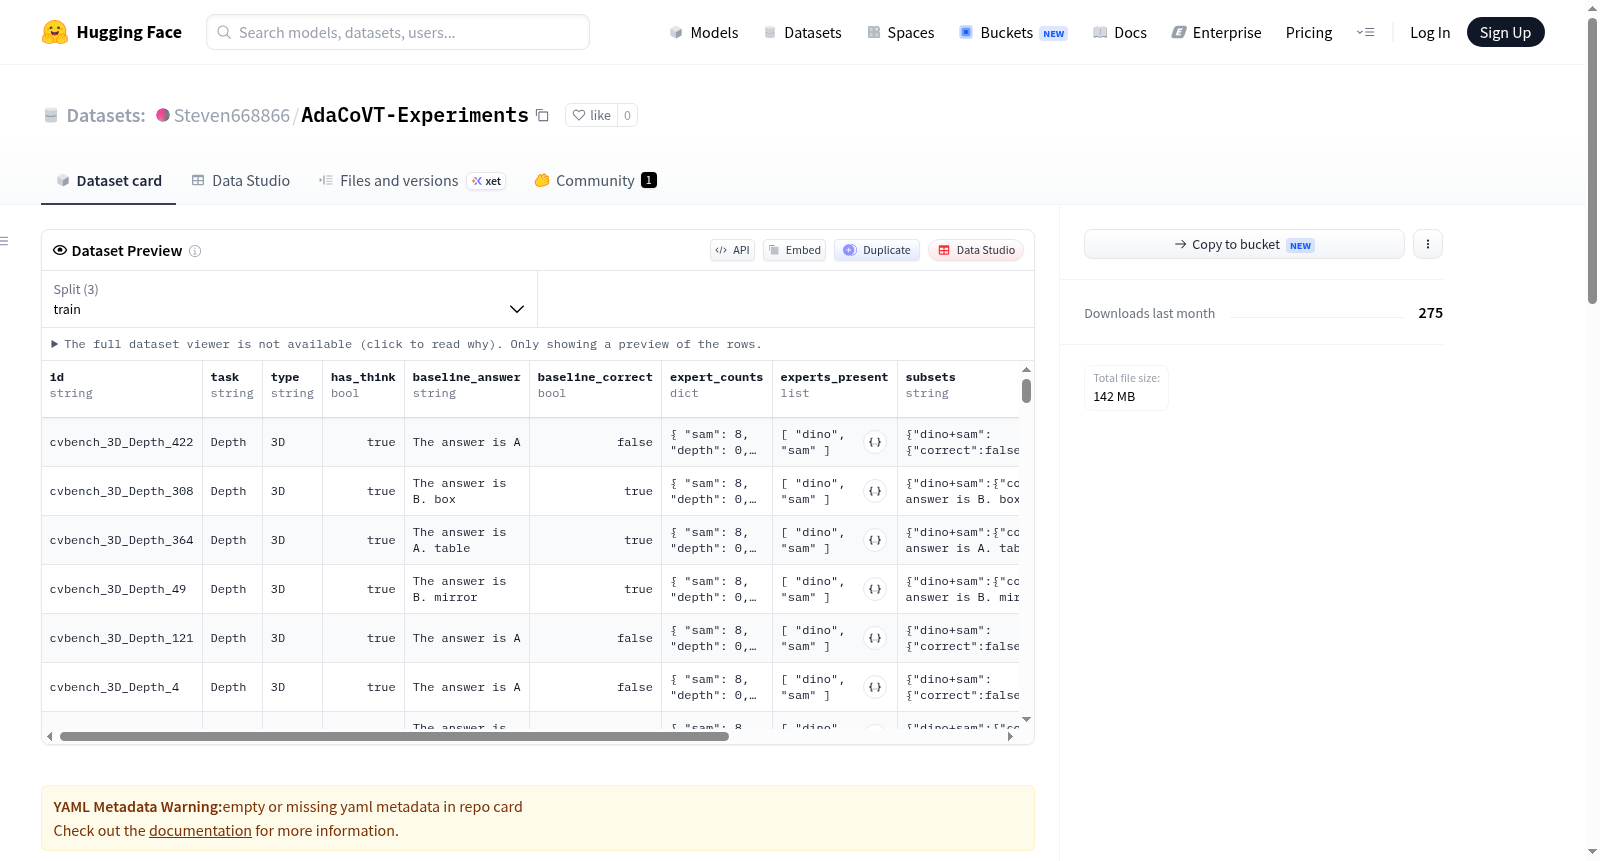Click the API button

click(732, 250)
